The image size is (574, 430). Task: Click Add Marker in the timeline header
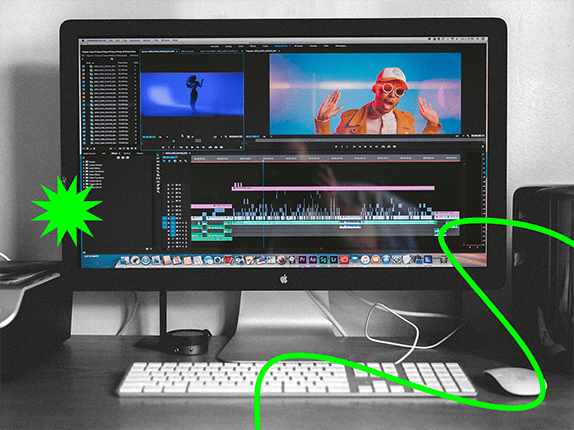[x=180, y=161]
